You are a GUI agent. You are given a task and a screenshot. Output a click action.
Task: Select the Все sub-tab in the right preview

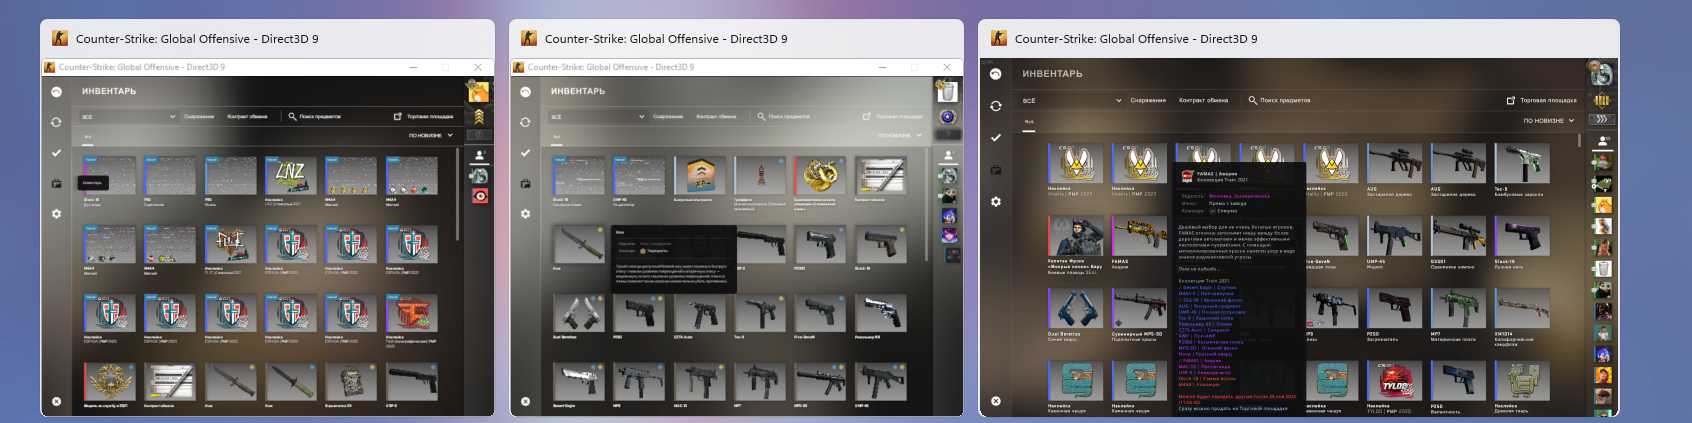pos(1029,122)
